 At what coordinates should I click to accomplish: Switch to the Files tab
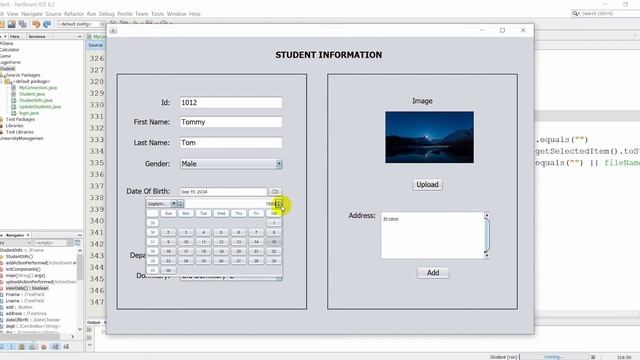15,36
